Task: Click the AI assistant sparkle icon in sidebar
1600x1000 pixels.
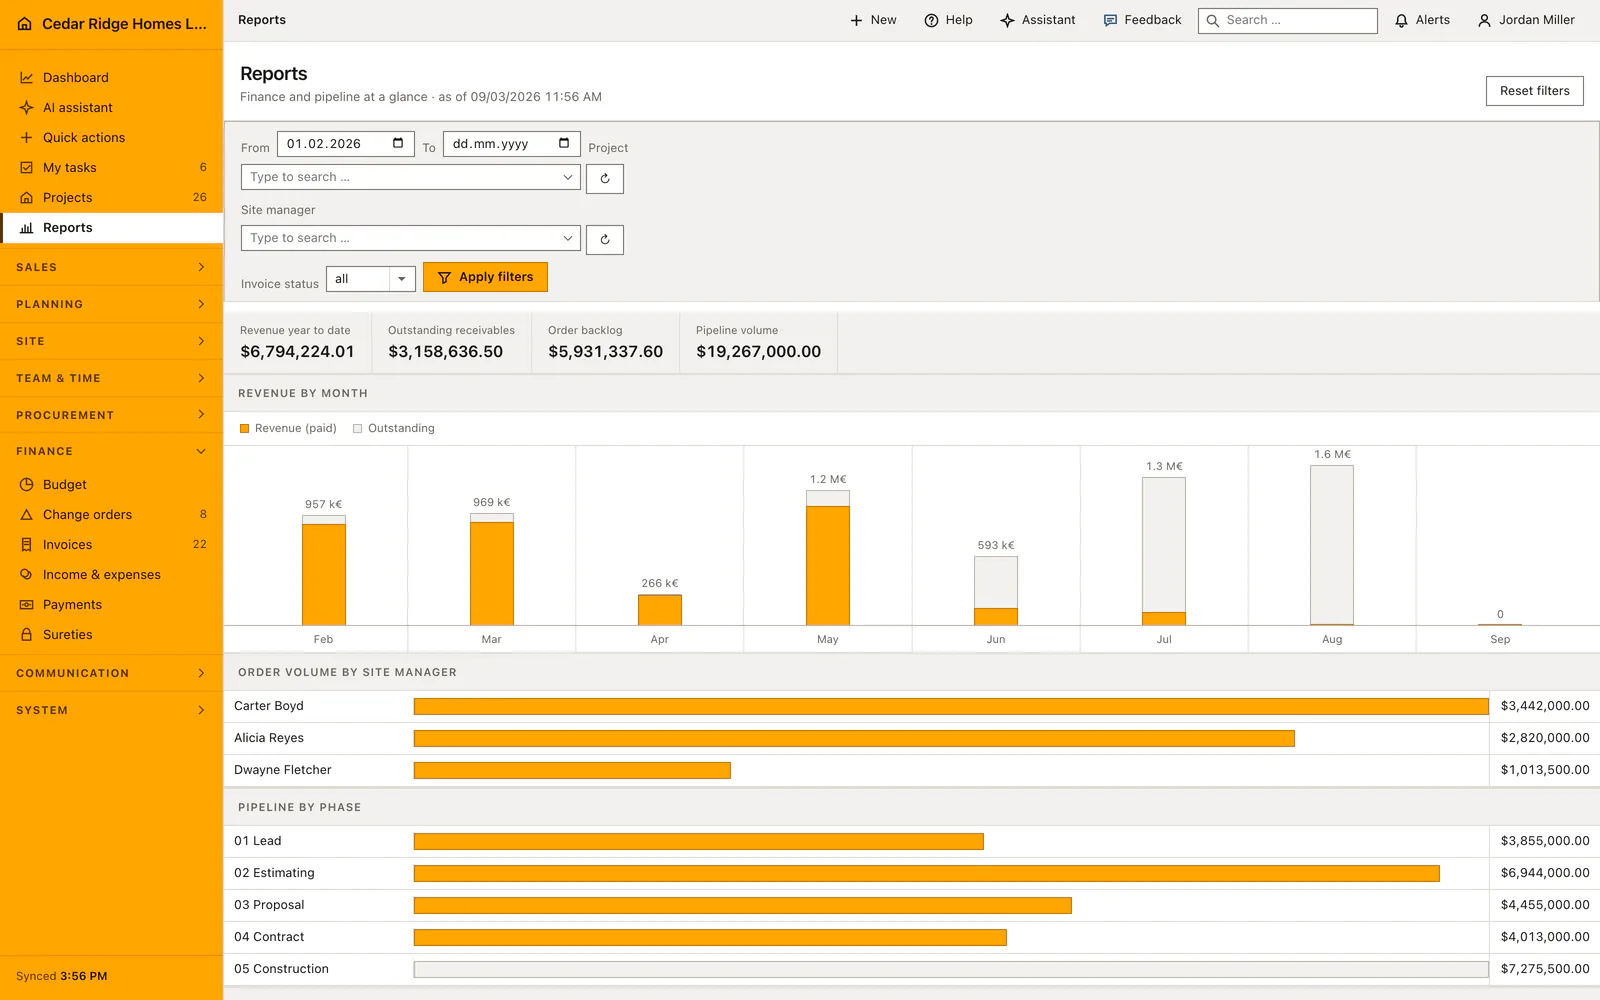Action: point(27,108)
